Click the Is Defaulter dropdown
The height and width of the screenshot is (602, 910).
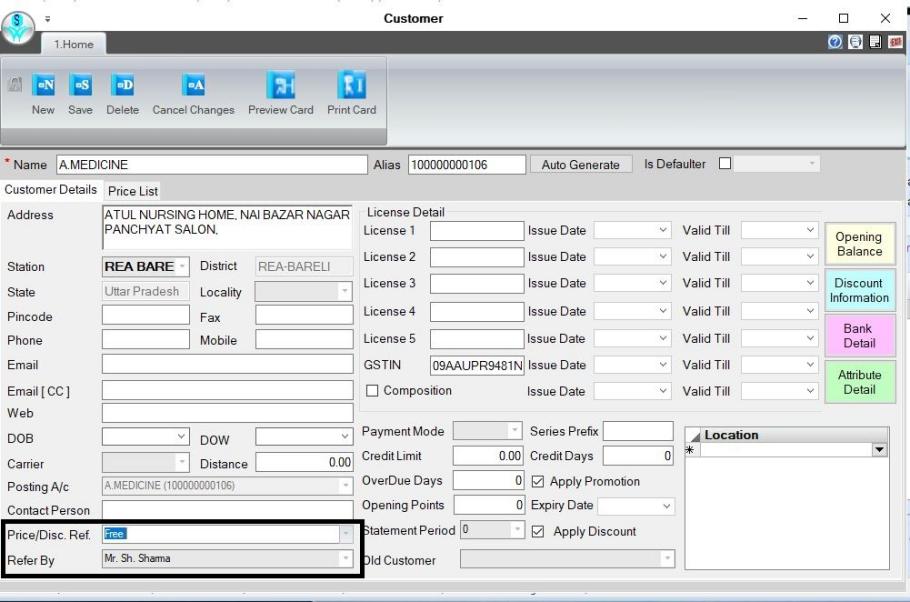777,164
